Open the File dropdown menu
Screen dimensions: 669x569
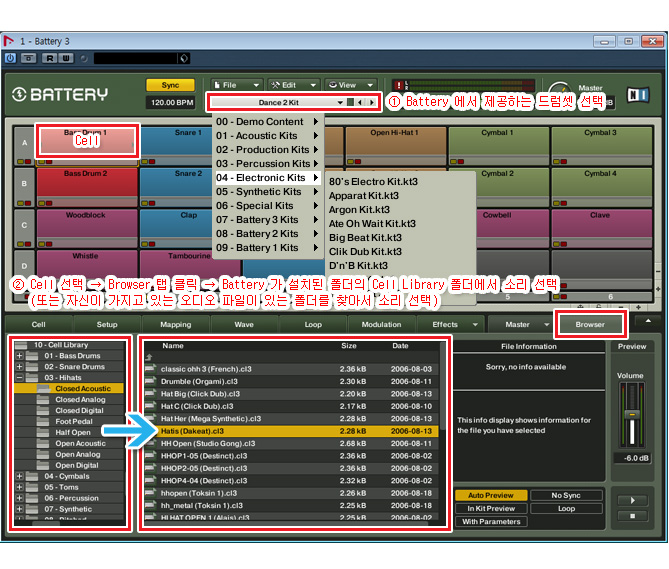click(237, 85)
